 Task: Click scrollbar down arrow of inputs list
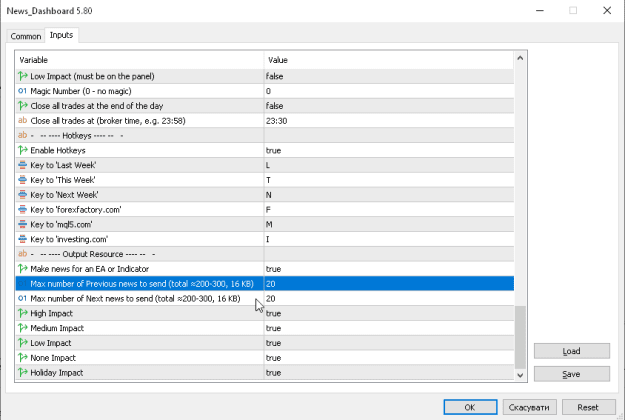[520, 375]
